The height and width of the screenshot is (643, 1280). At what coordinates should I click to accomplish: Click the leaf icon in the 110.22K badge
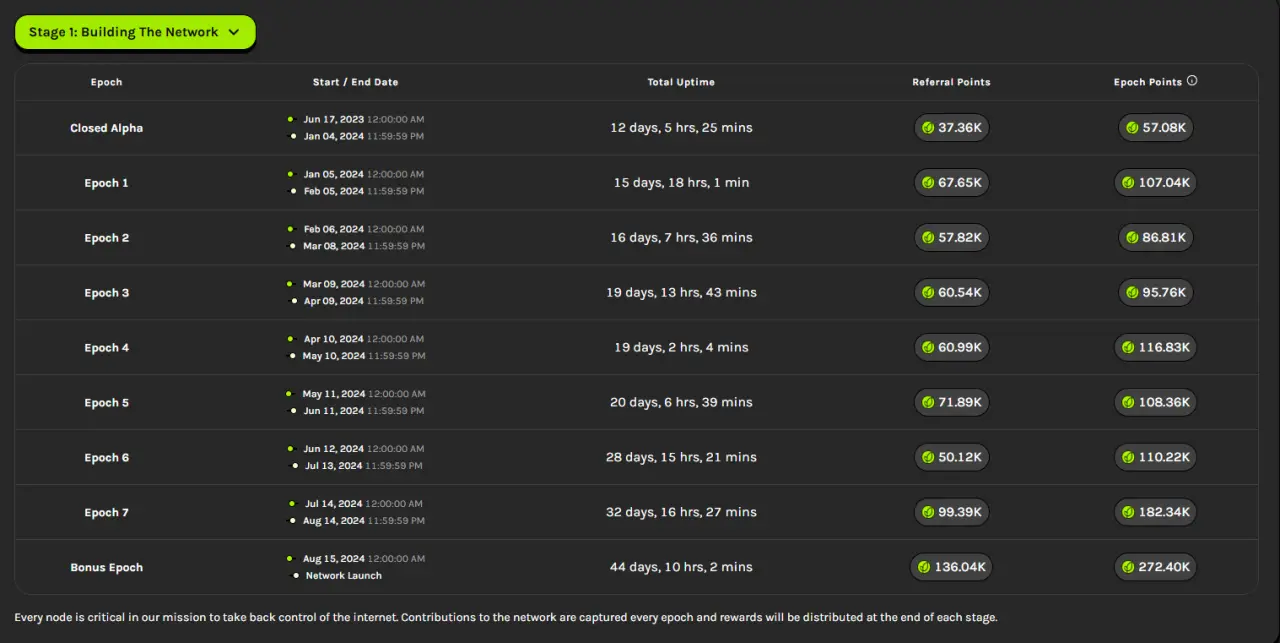tap(1128, 458)
